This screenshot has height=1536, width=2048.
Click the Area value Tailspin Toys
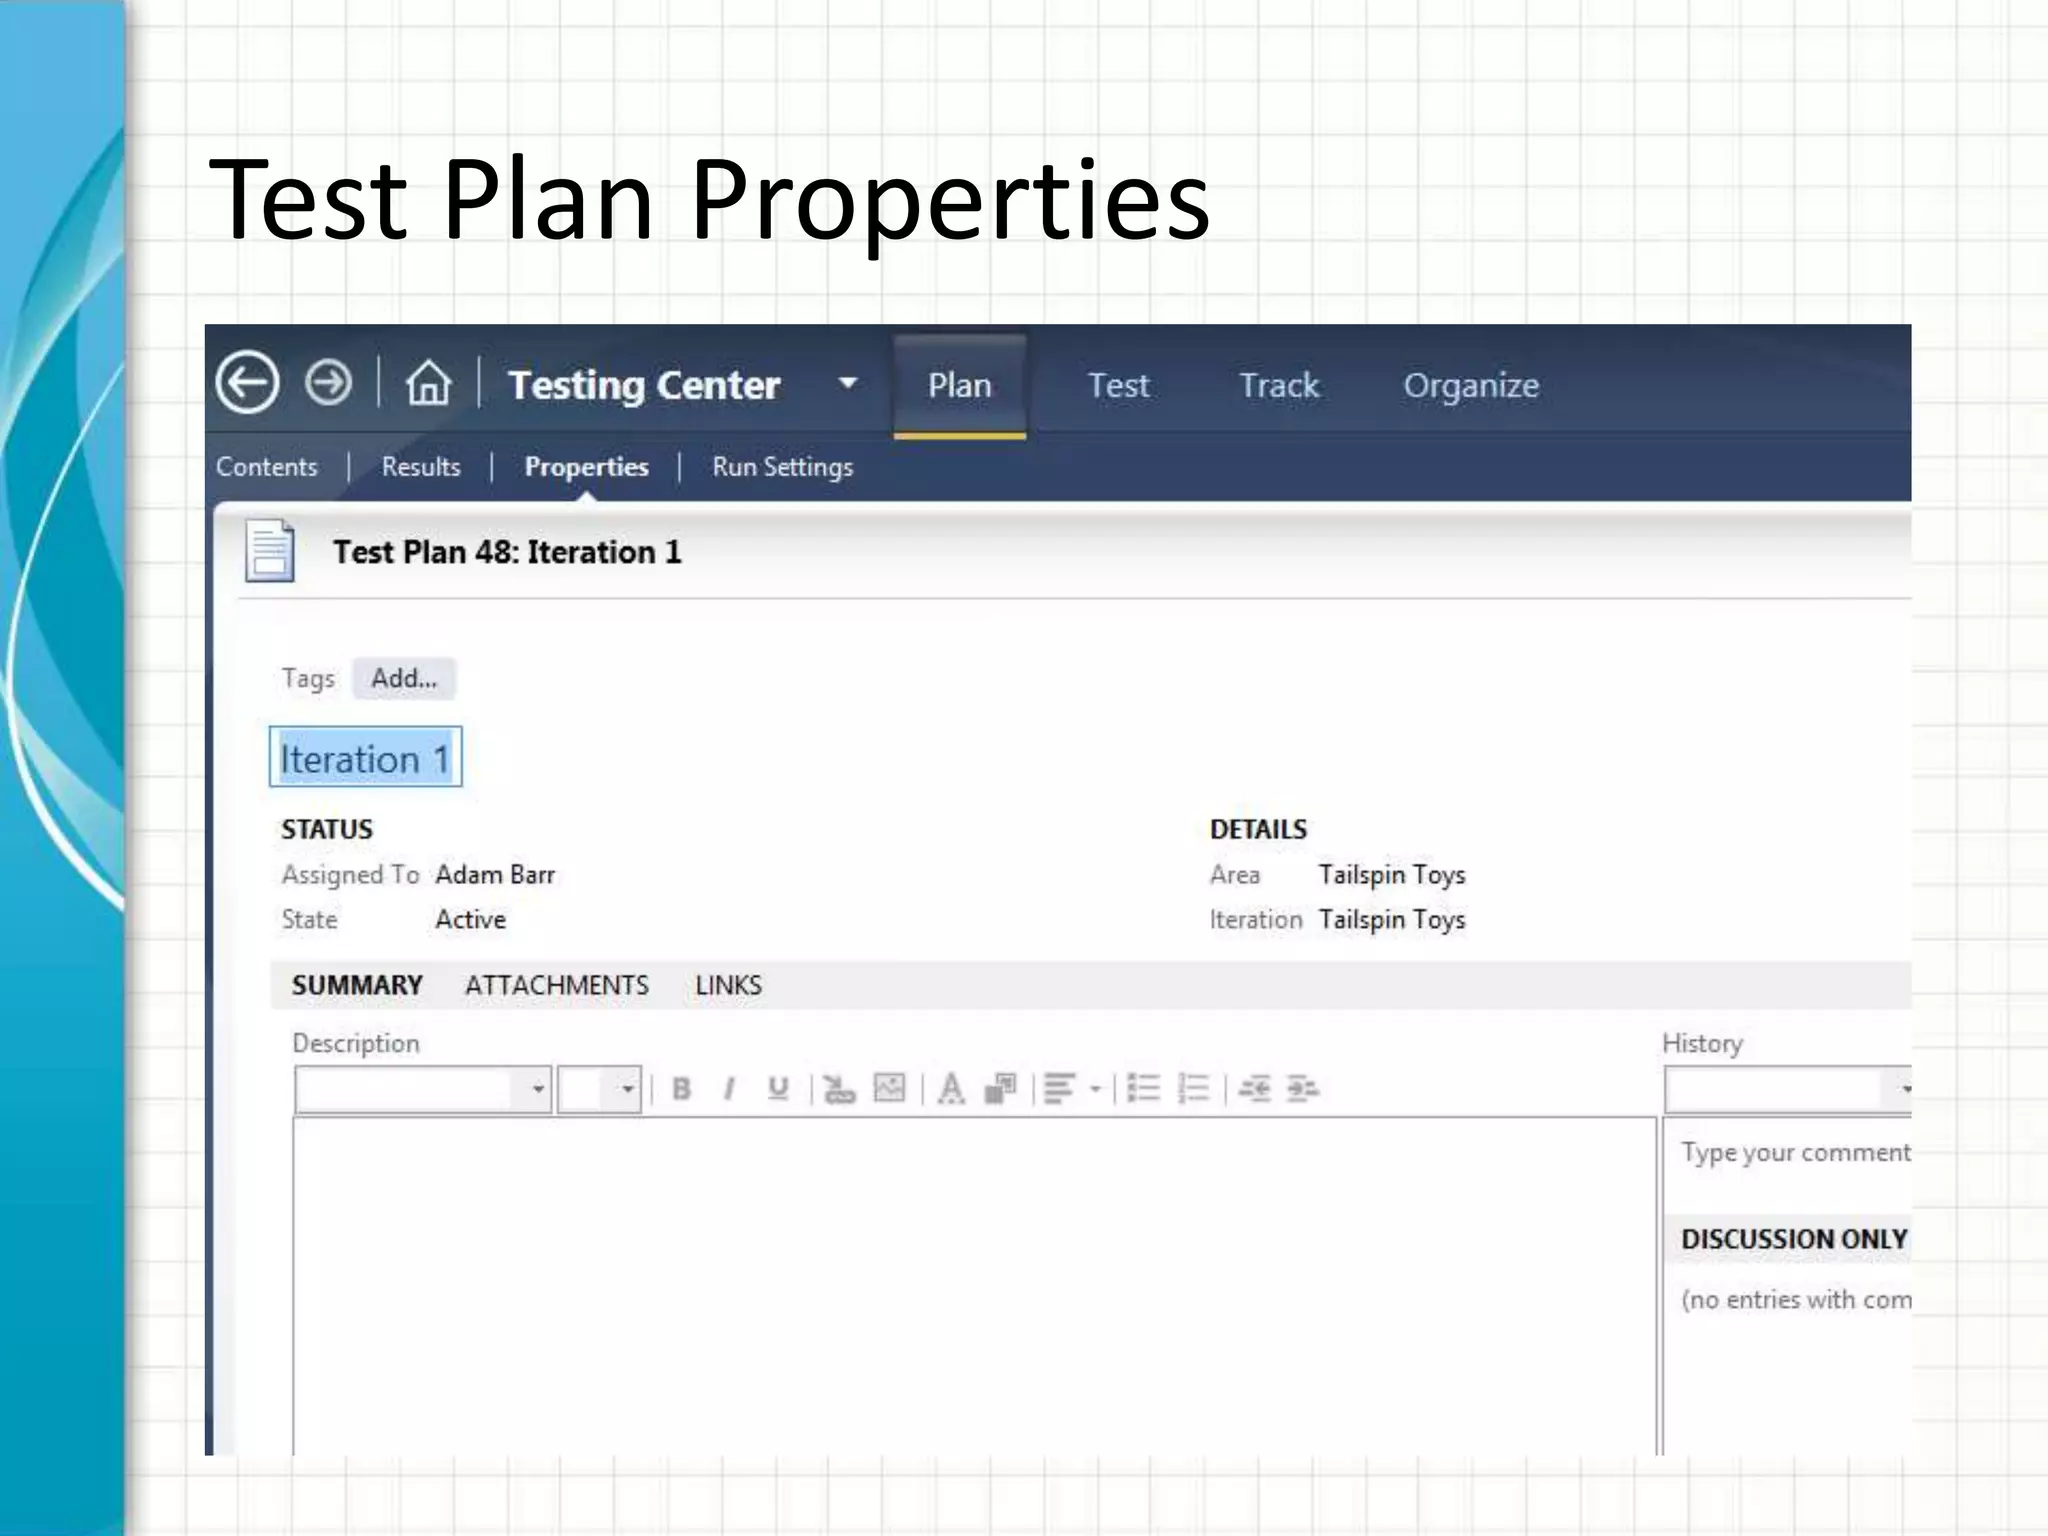click(x=1392, y=875)
